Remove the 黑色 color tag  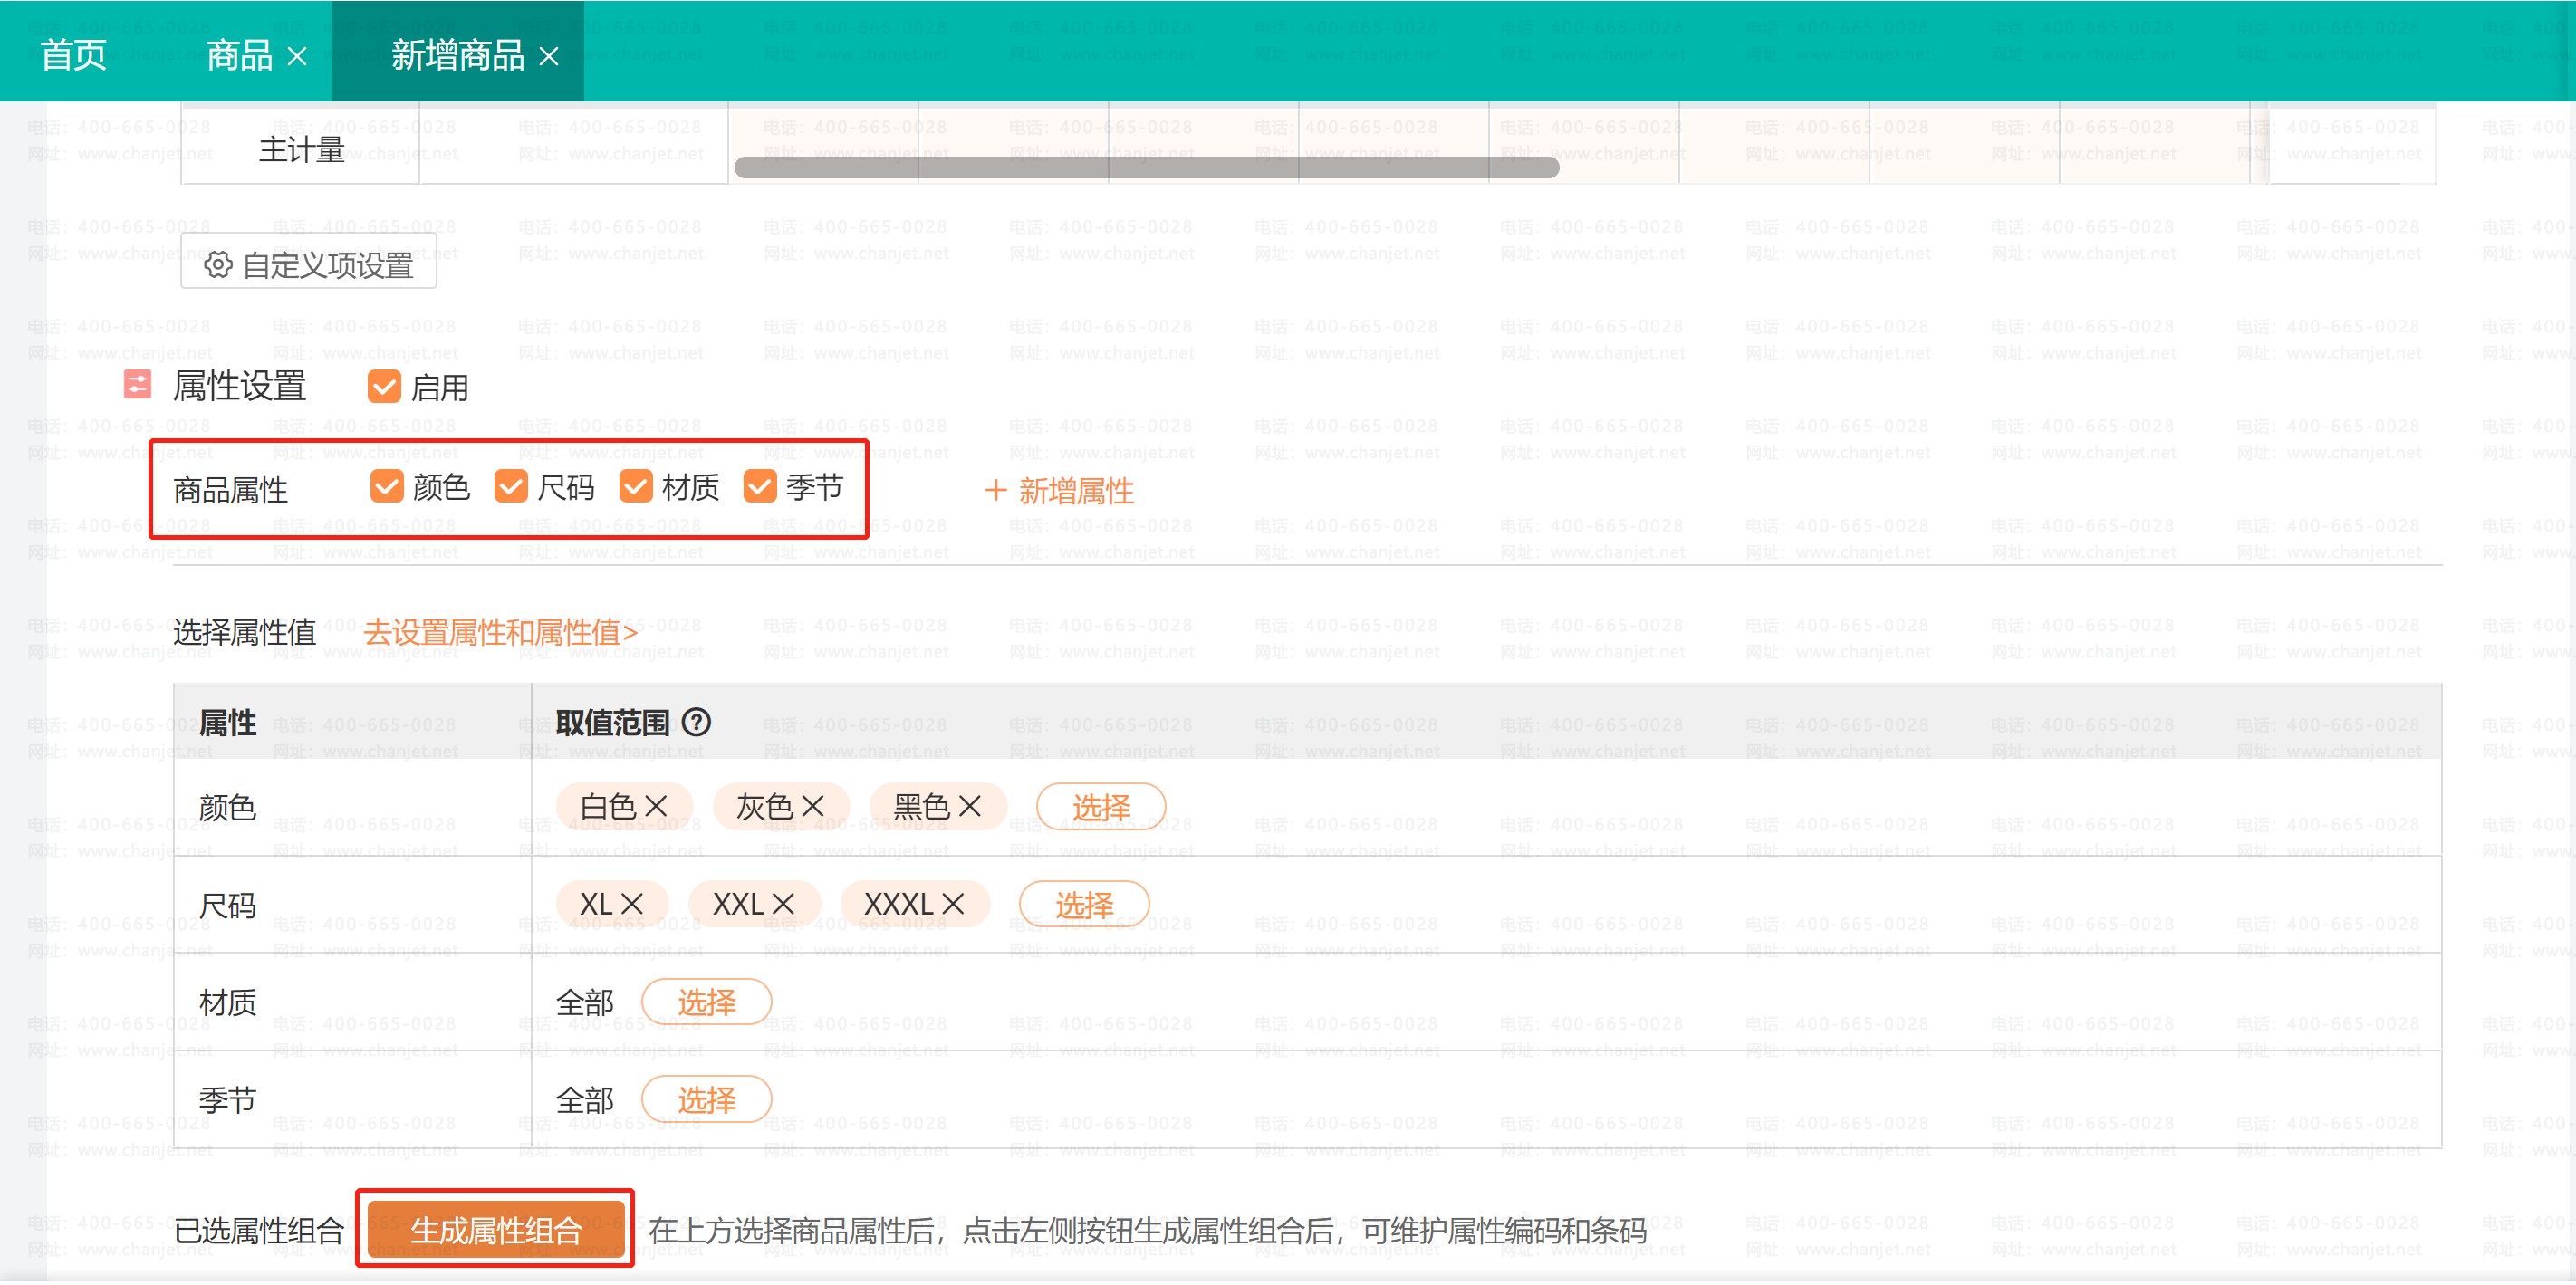point(970,807)
